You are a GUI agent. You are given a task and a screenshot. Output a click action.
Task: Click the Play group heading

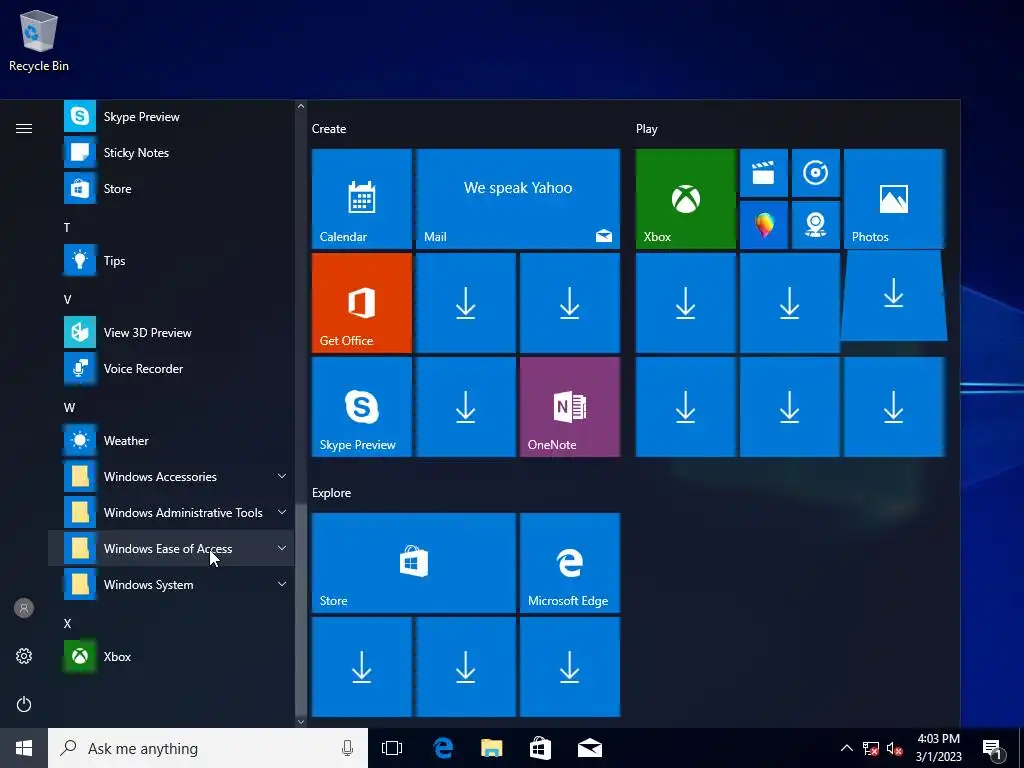pyautogui.click(x=647, y=129)
